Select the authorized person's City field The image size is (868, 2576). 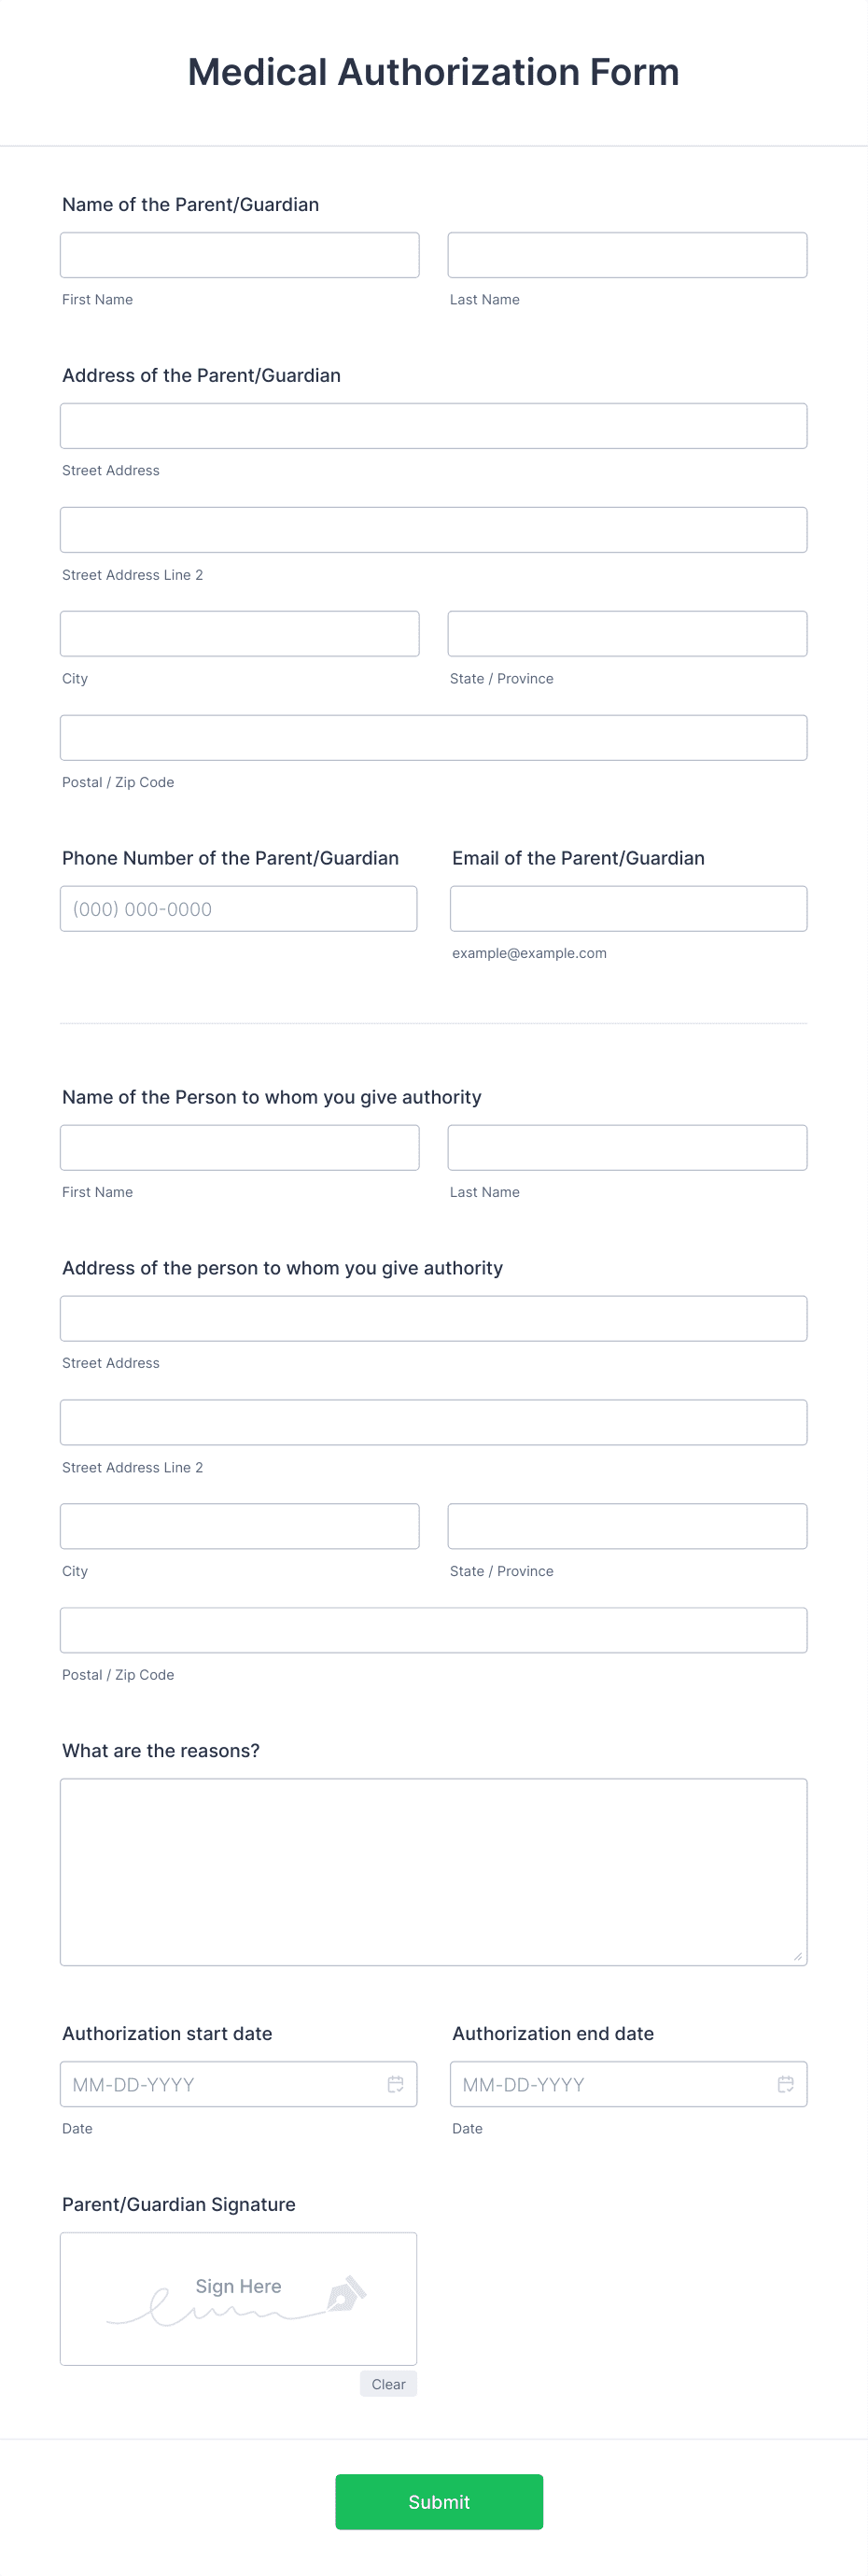tap(239, 1526)
